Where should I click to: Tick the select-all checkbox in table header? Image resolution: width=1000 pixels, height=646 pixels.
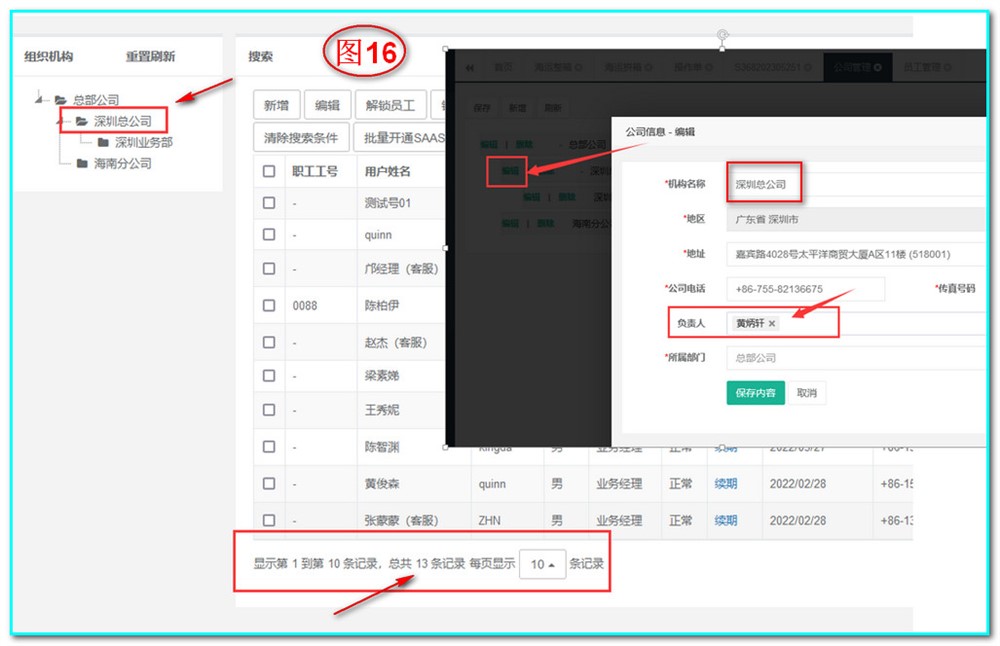(x=269, y=171)
